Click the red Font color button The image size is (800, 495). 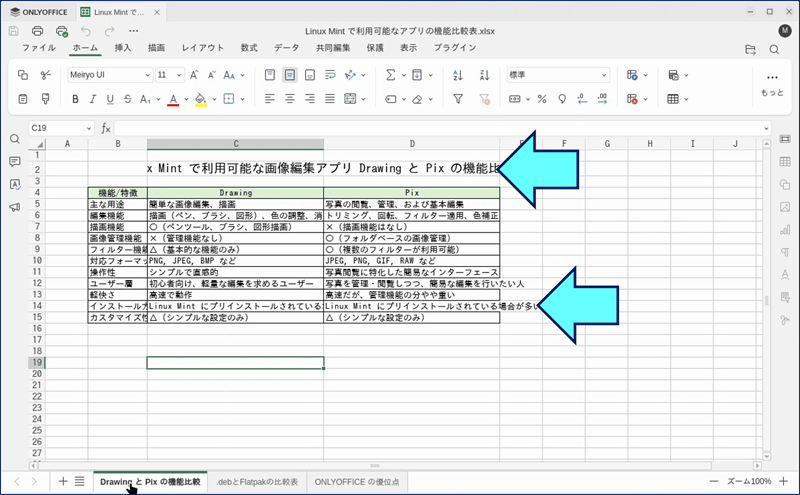click(x=173, y=99)
